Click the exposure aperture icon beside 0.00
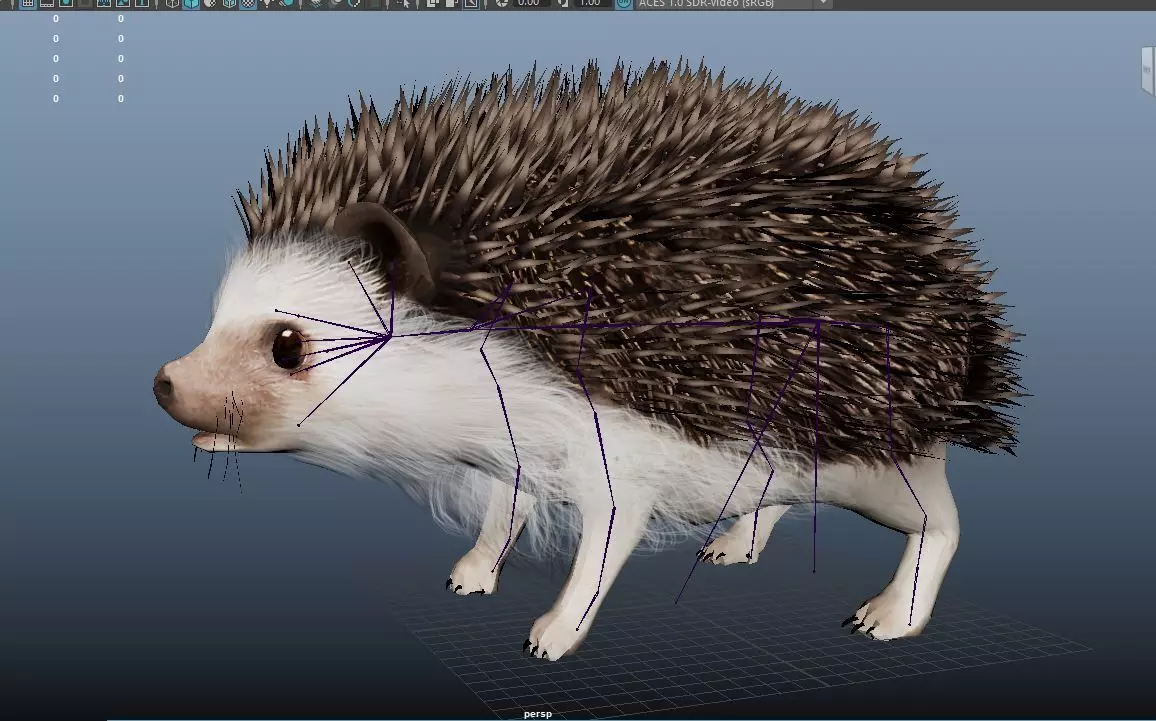The width and height of the screenshot is (1156, 721). pyautogui.click(x=501, y=3)
